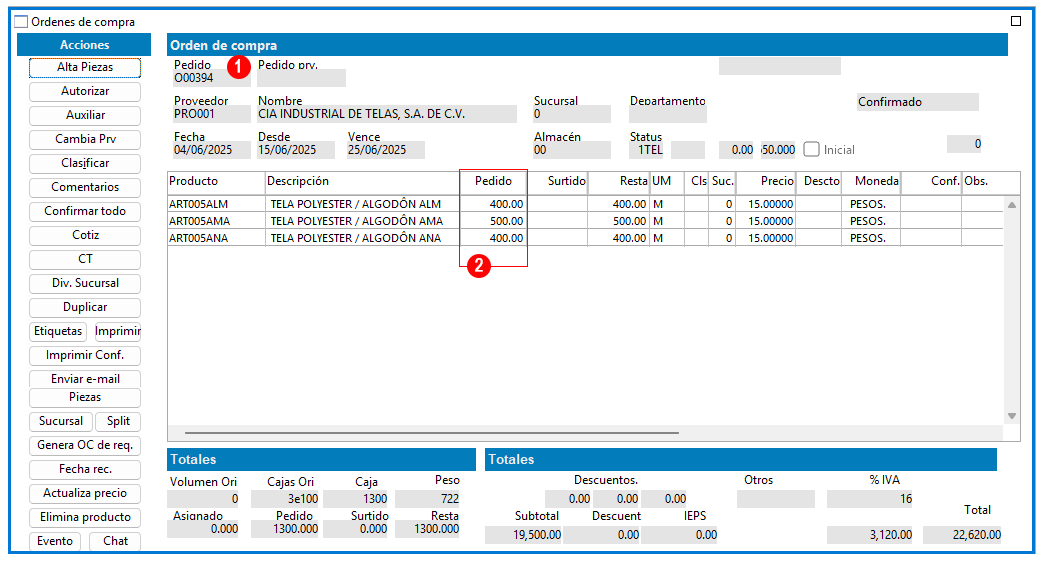Click the Nombre field CIA INDUSTRIAL DE TELAS
The image size is (1043, 563).
[386, 114]
